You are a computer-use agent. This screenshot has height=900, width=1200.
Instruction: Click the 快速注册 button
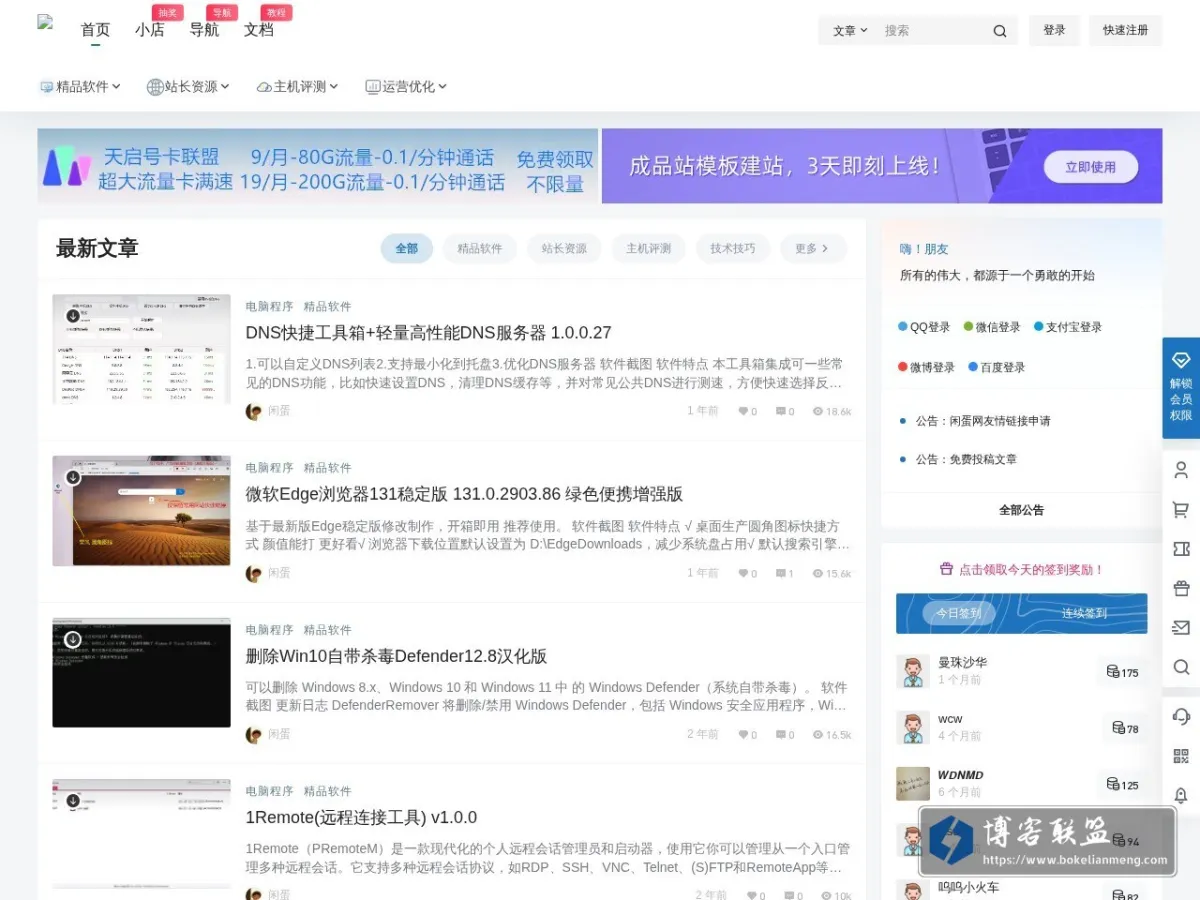tap(1126, 31)
